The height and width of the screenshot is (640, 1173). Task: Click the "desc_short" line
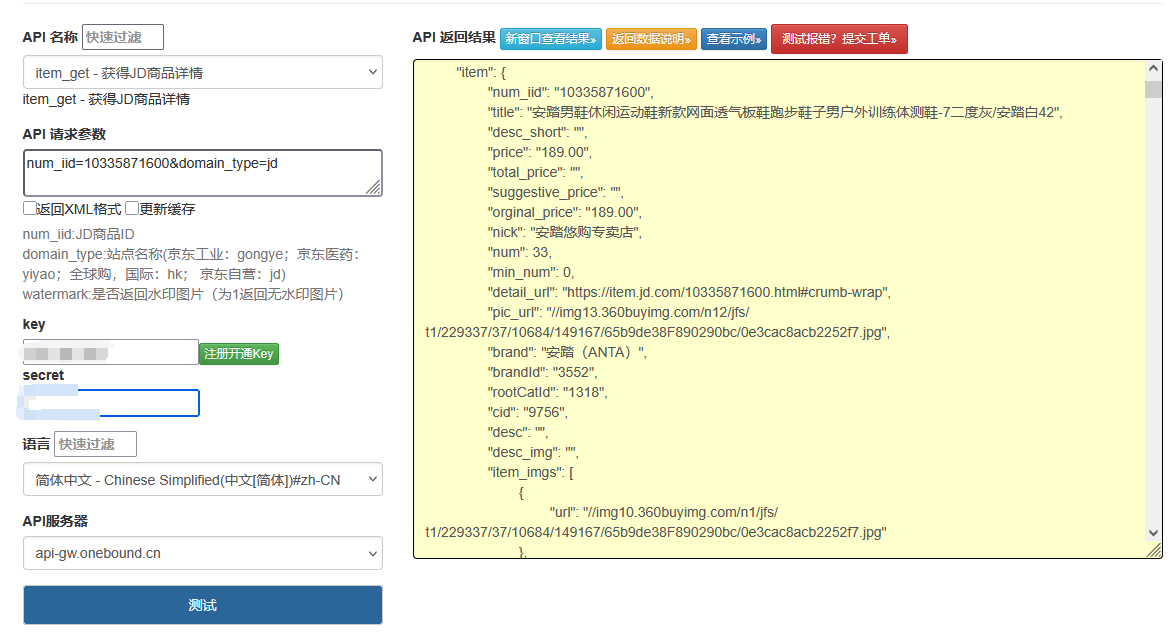coord(537,132)
